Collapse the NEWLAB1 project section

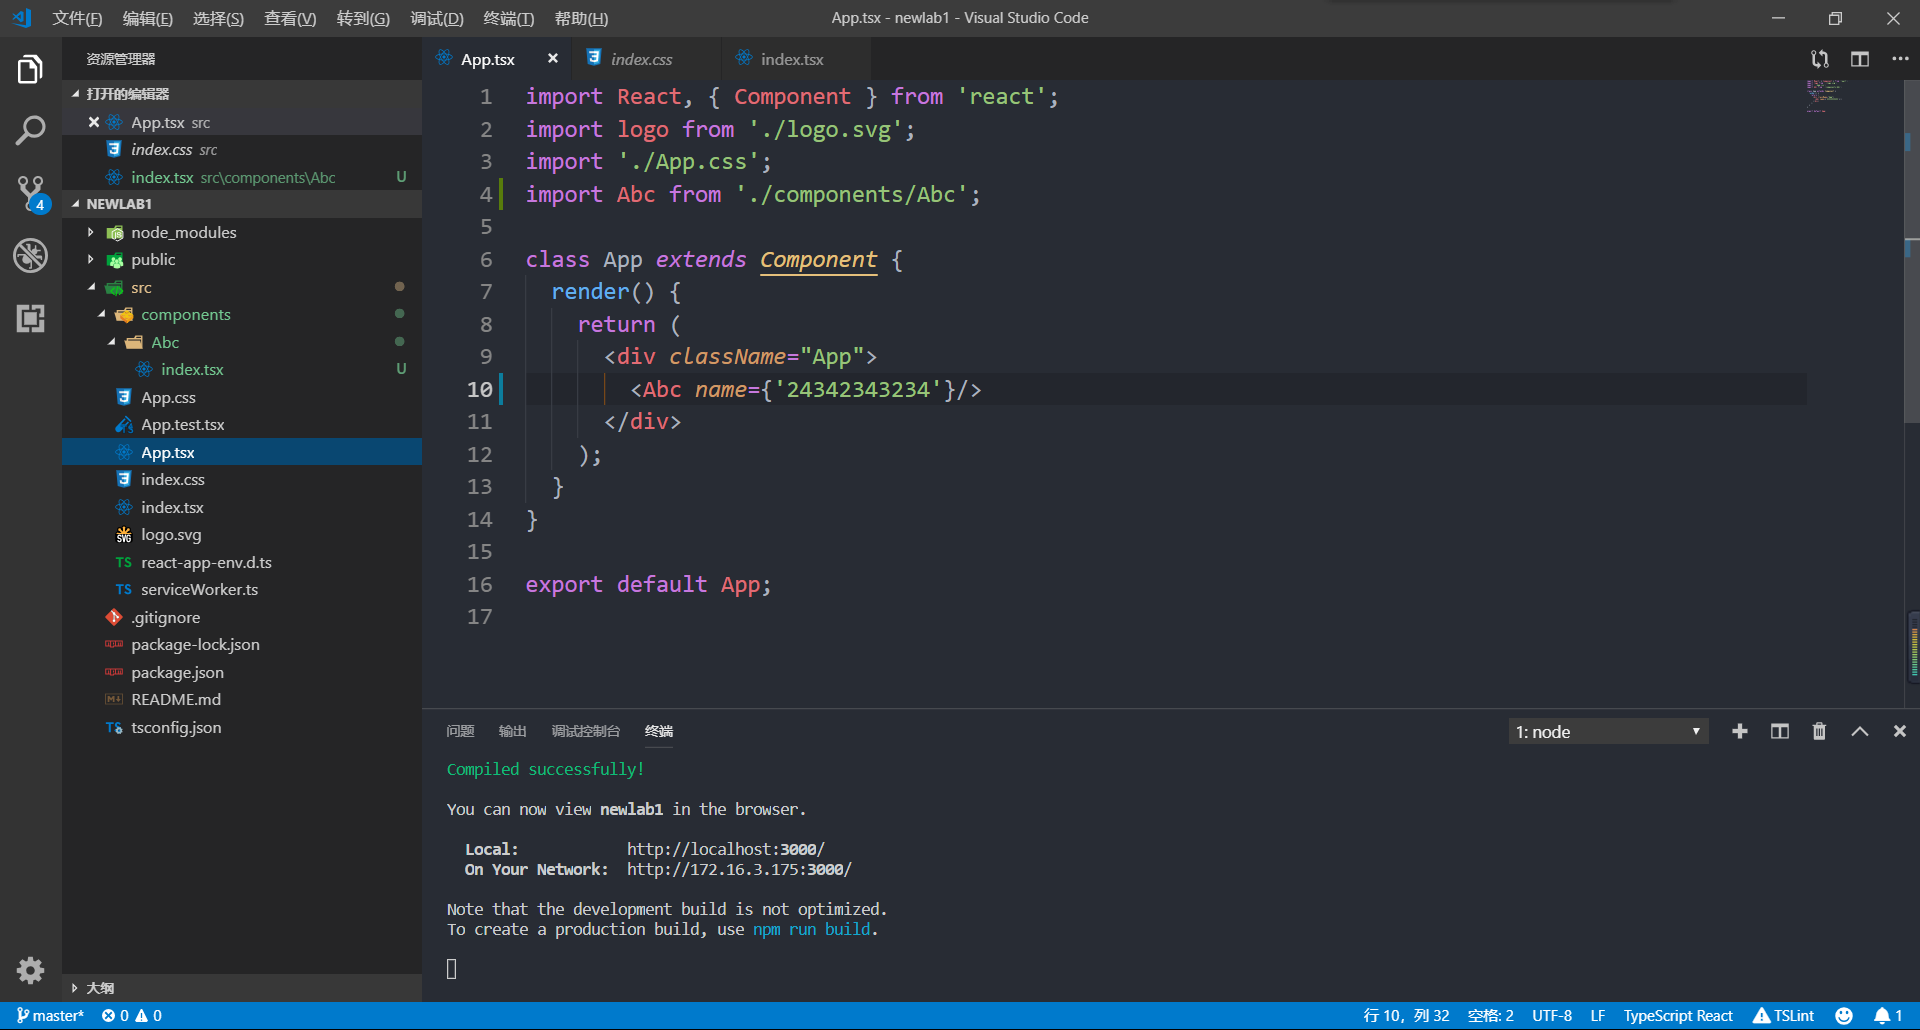coord(241,204)
